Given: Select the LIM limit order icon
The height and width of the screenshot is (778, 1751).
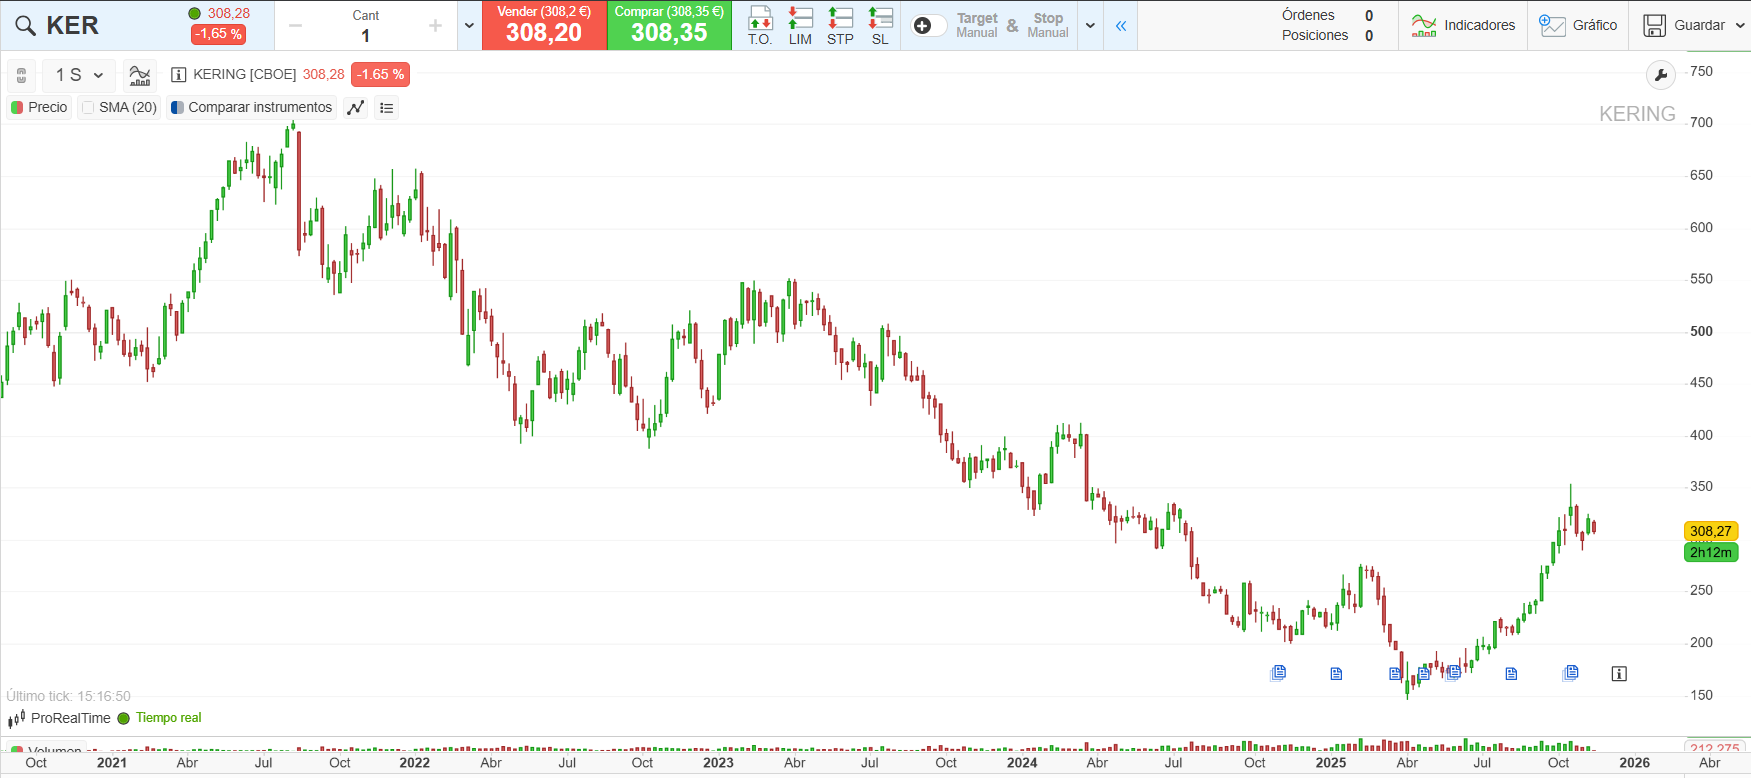Looking at the screenshot, I should tap(800, 25).
